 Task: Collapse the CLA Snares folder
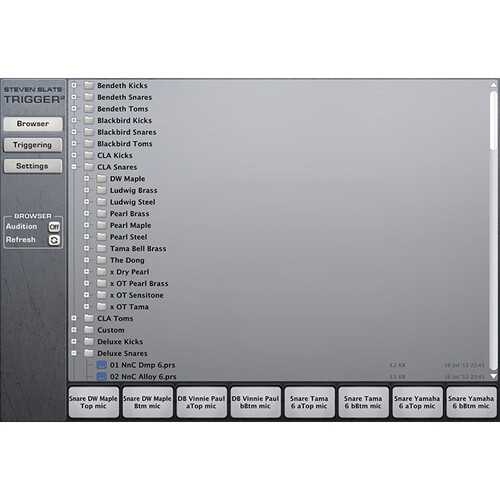pos(74,167)
